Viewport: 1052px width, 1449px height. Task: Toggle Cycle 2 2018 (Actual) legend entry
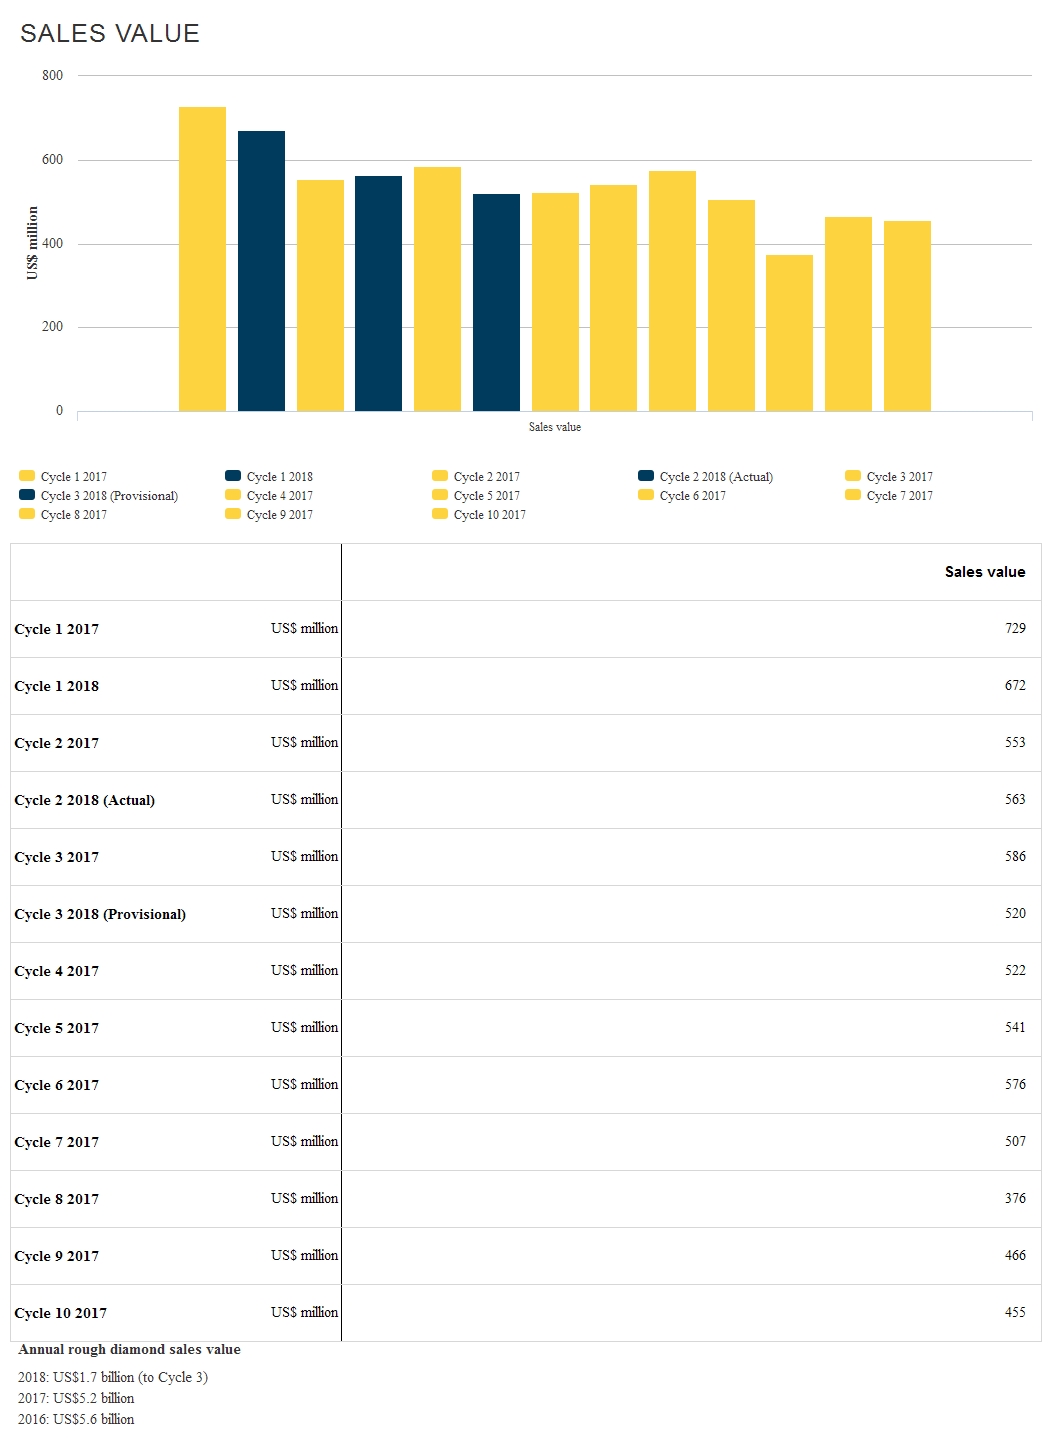click(706, 477)
